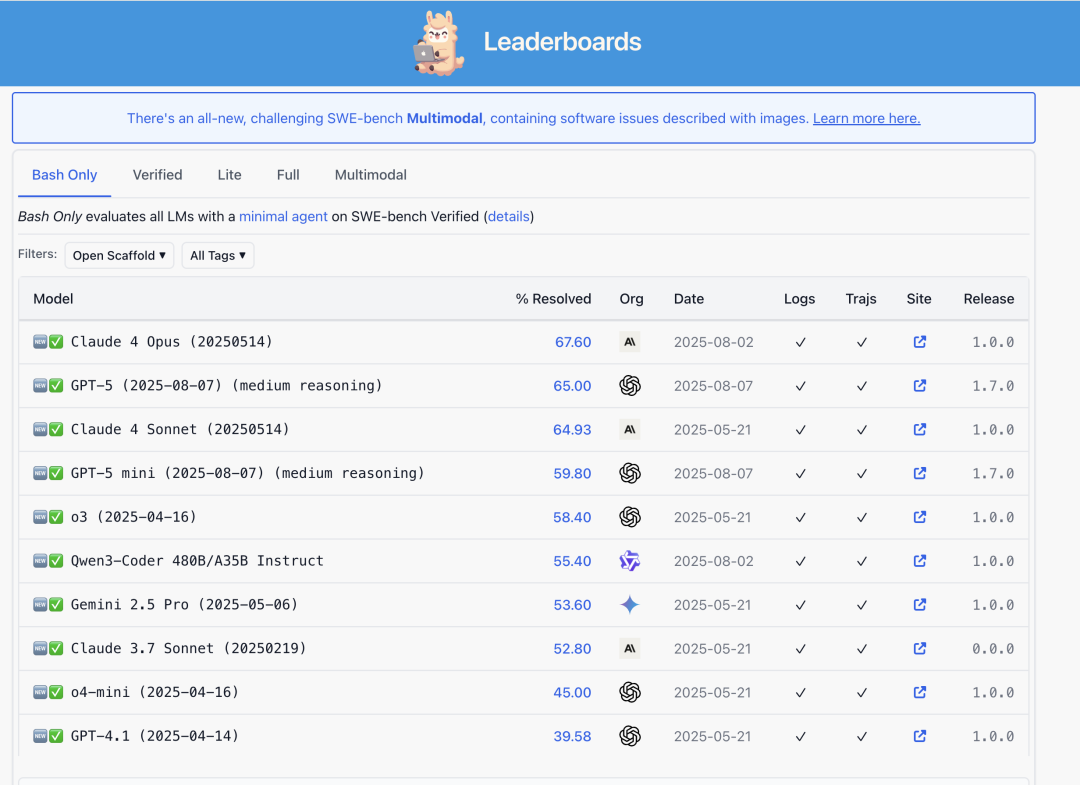Click release value 0.0.0 for Claude 3.7 Sonnet
The image size is (1080, 785).
click(993, 649)
